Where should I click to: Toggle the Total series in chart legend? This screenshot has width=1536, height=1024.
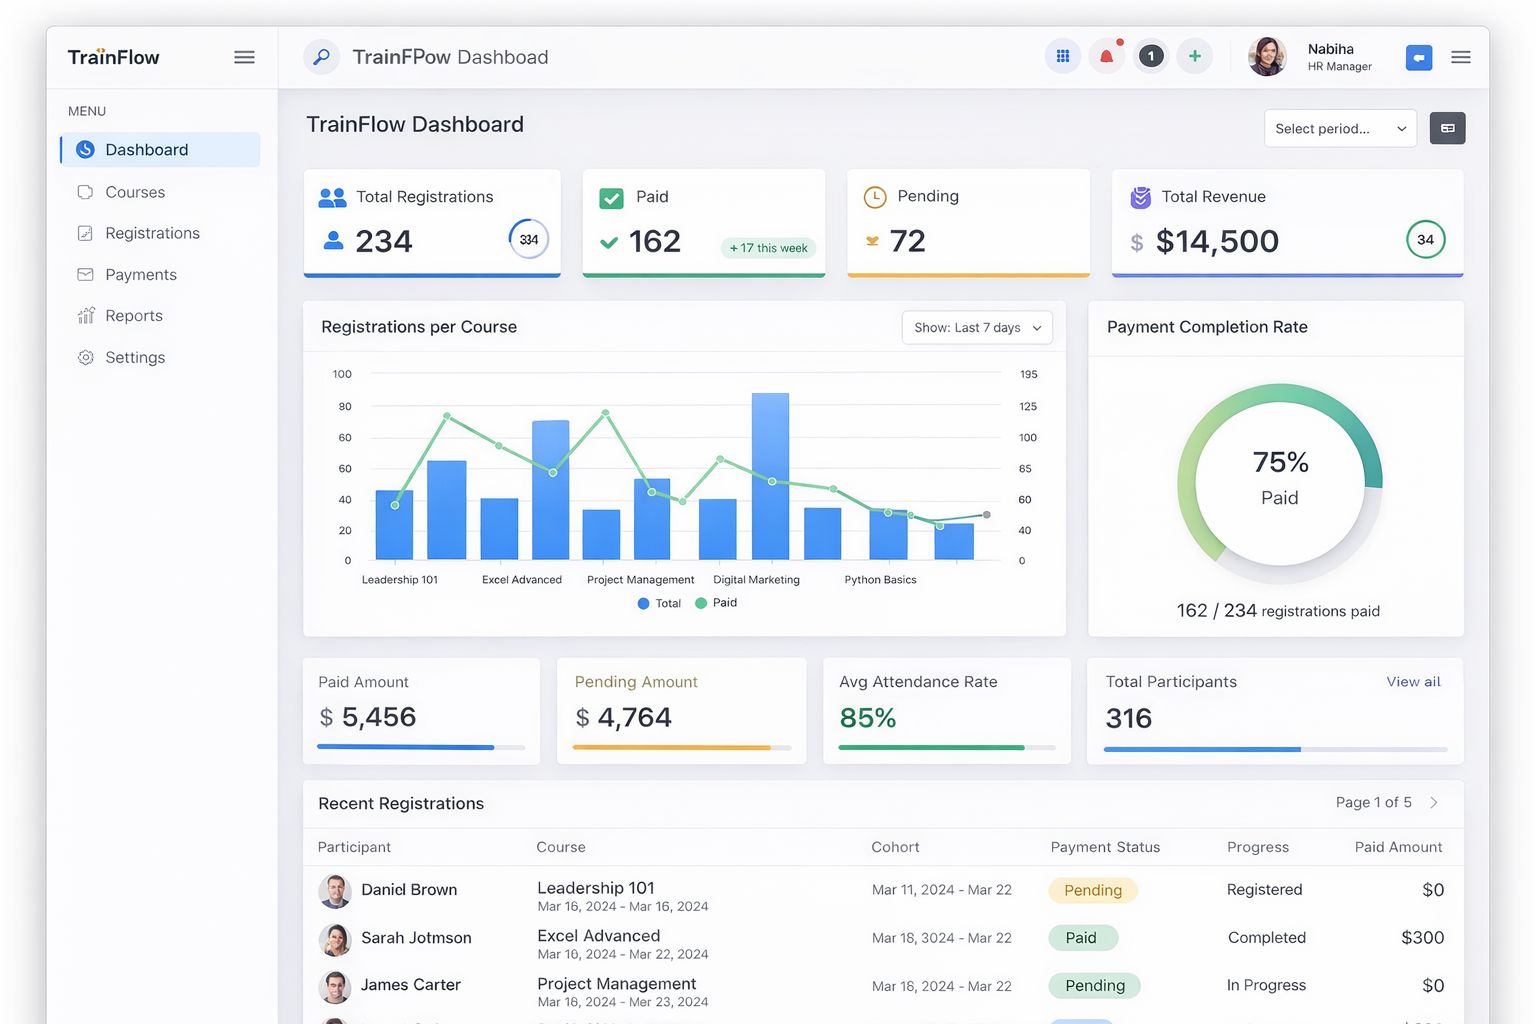click(x=660, y=603)
